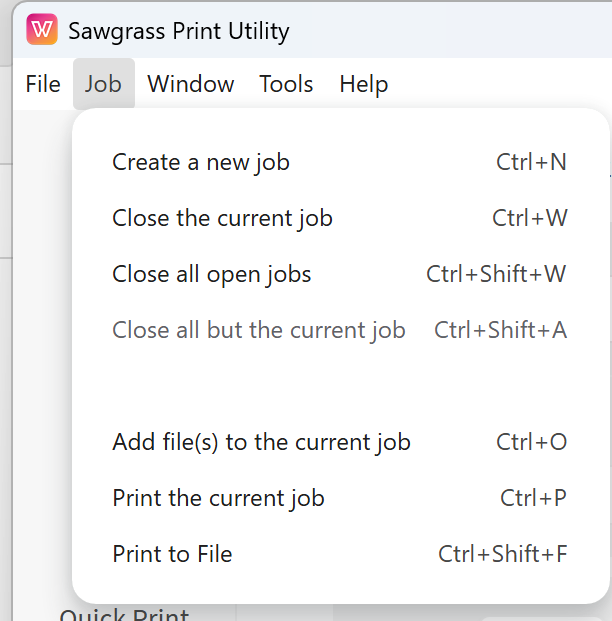The image size is (612, 621).
Task: Close the open Job menu
Action: (104, 84)
